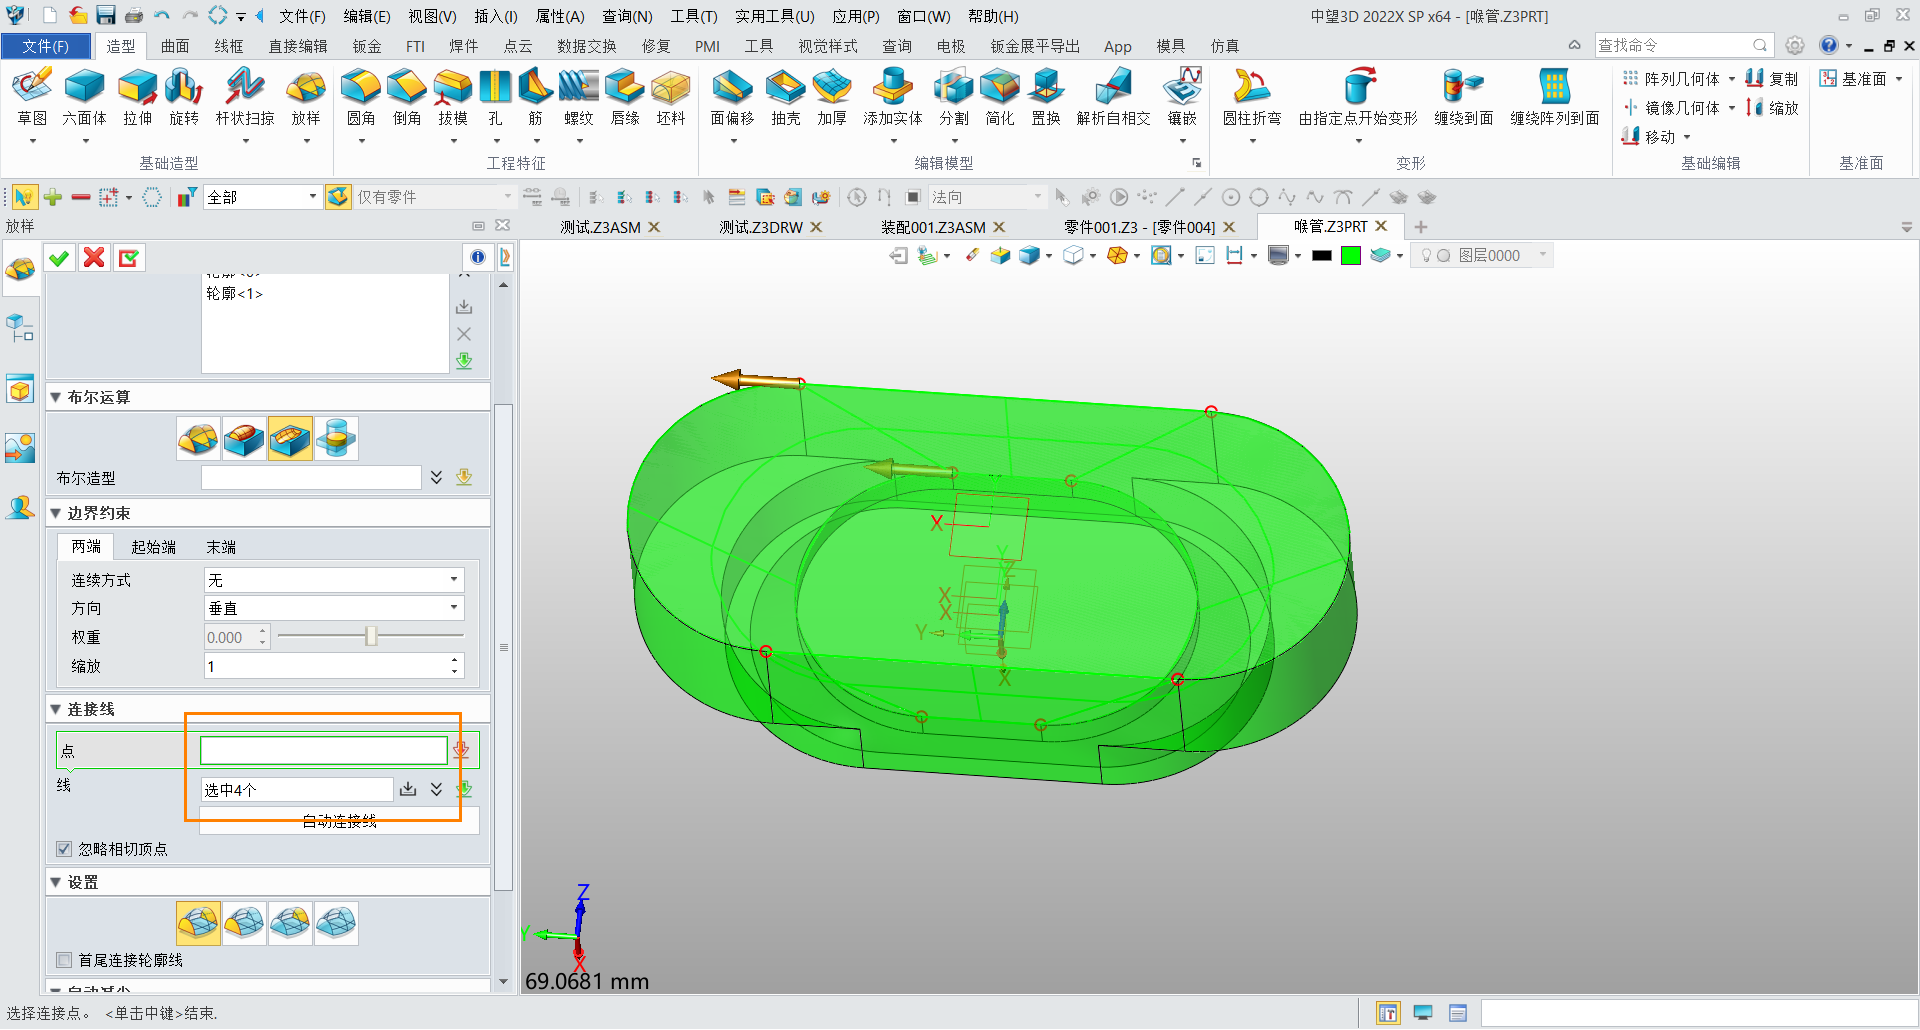
Task: Select the add Boolean option icon
Action: pos(244,438)
